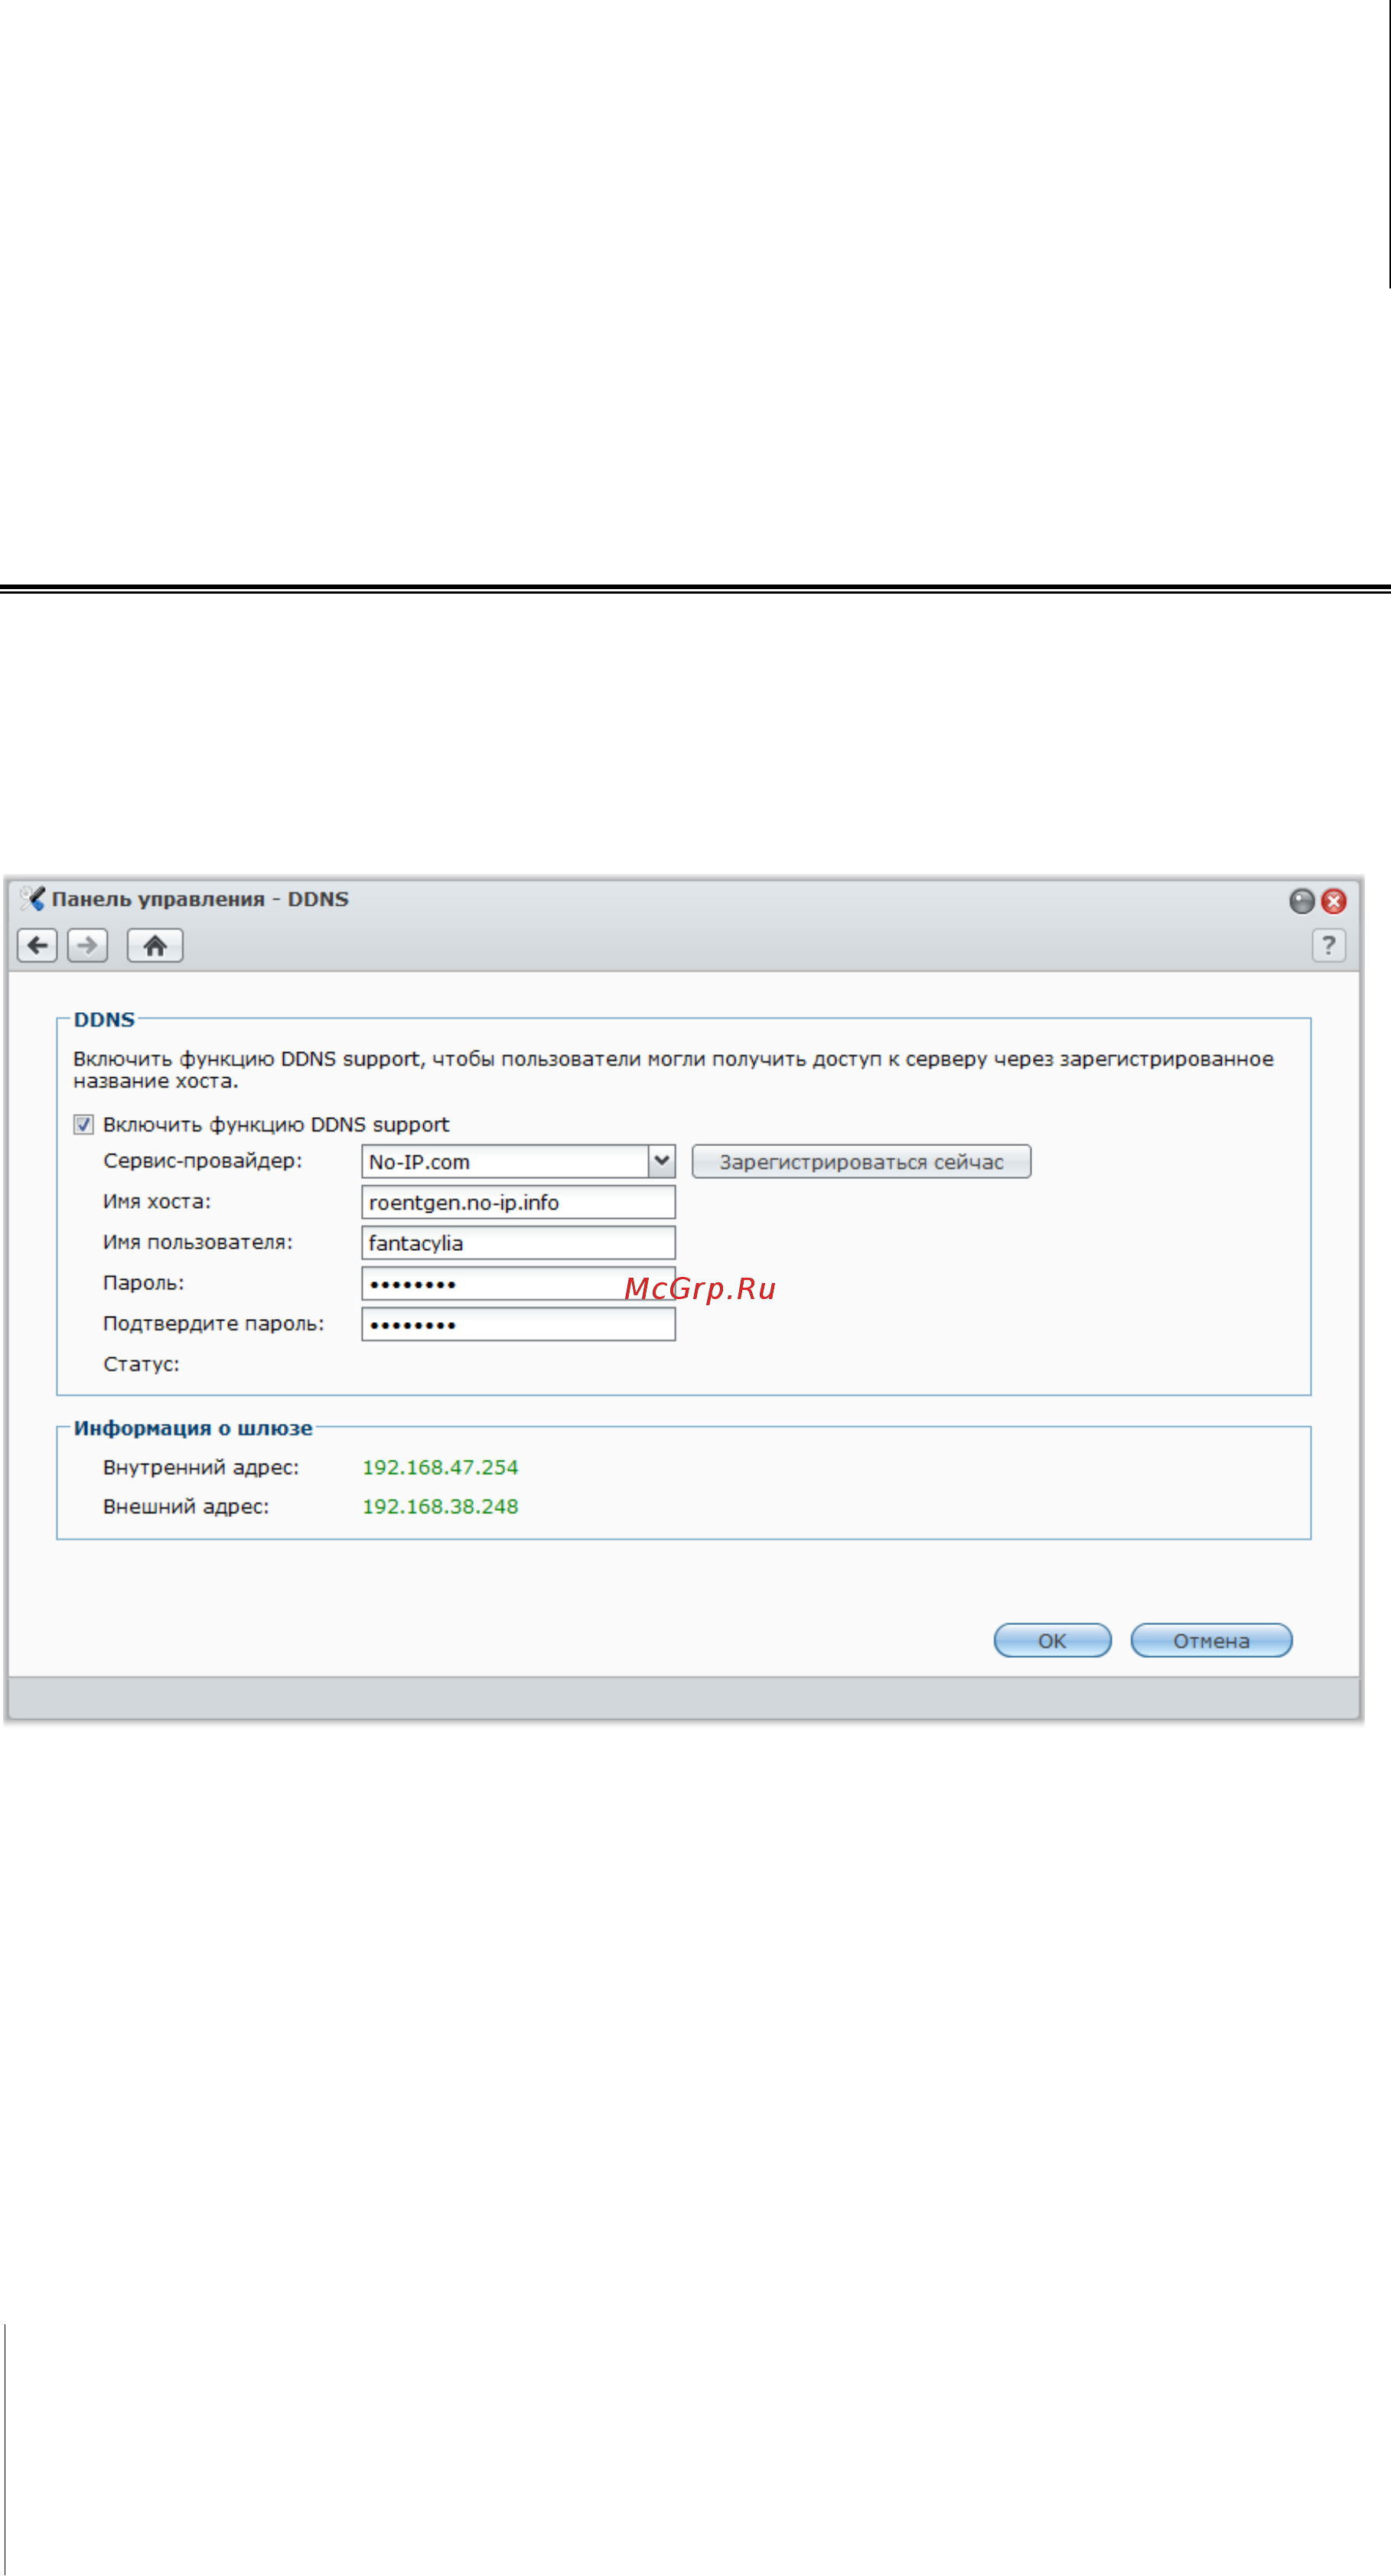
Task: Go back with the left arrow button
Action: (x=37, y=945)
